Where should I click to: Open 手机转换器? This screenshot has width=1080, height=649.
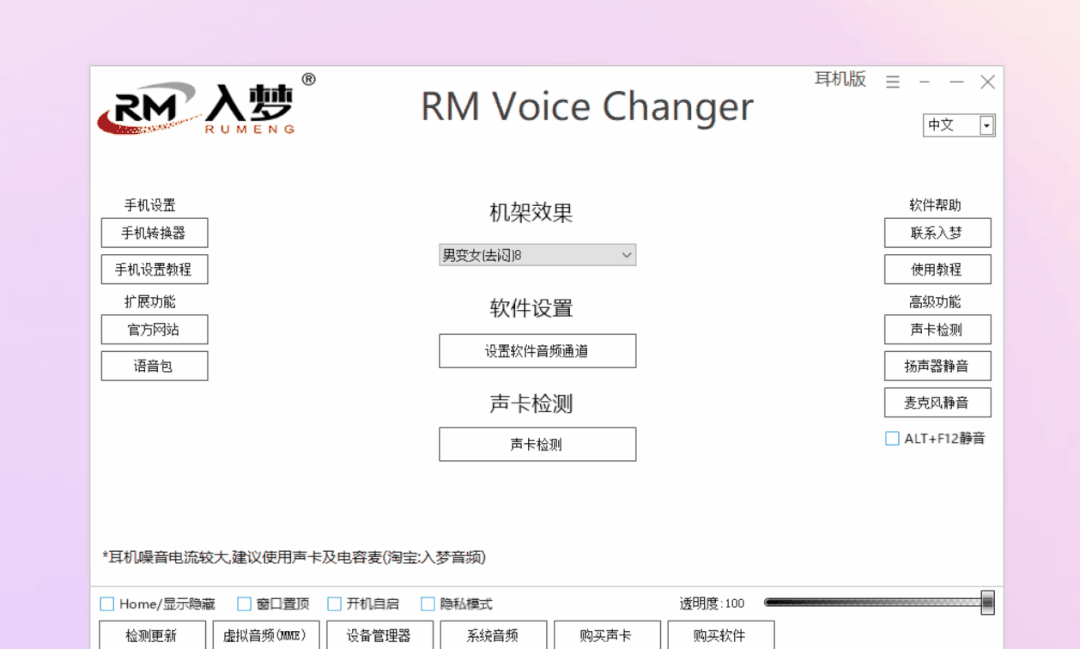coord(154,233)
